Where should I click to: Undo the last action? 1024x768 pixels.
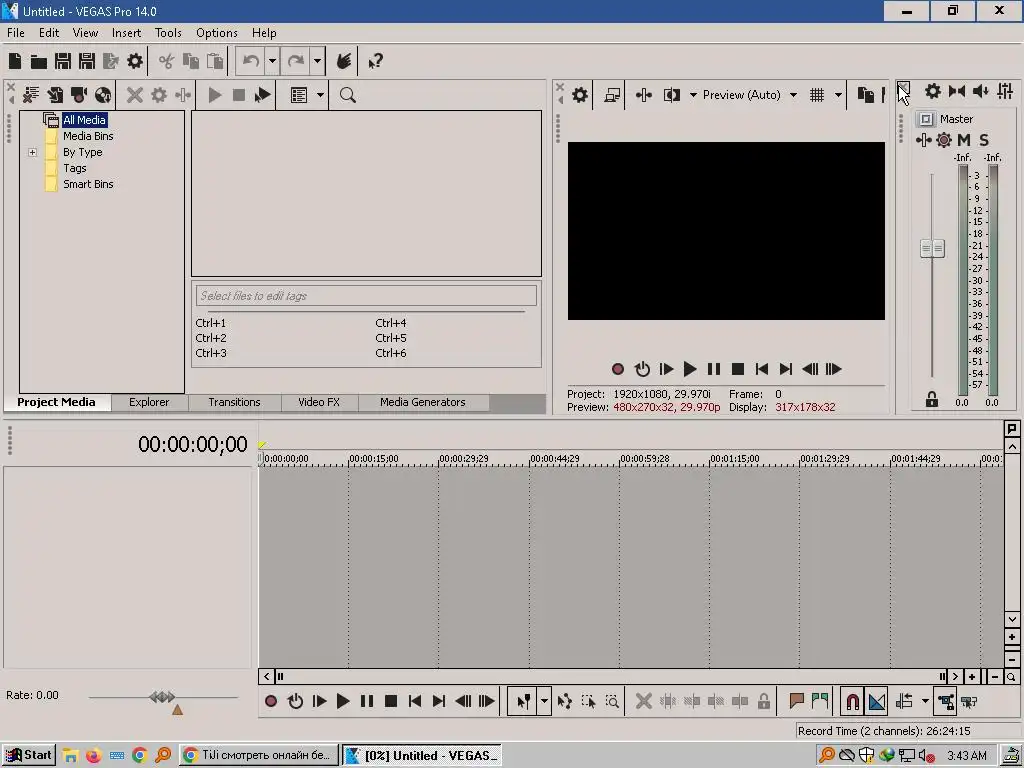click(251, 61)
